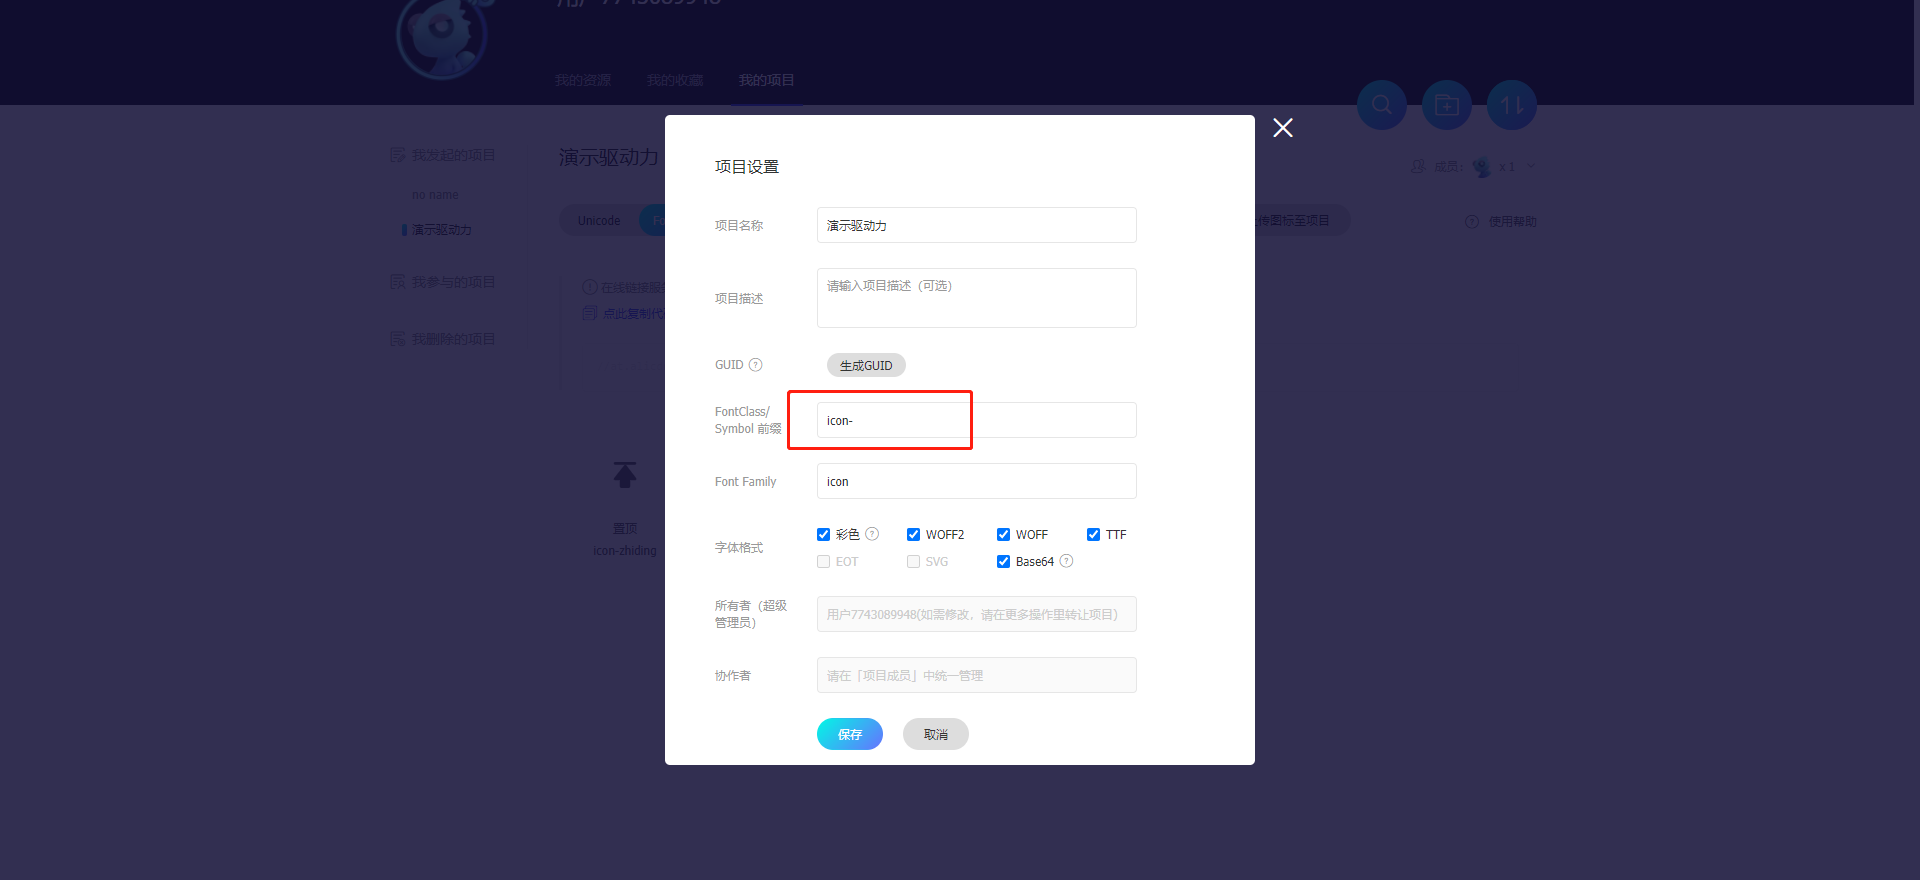Toggle the WOFF2 format checkbox
The height and width of the screenshot is (880, 1920).
[x=914, y=535]
